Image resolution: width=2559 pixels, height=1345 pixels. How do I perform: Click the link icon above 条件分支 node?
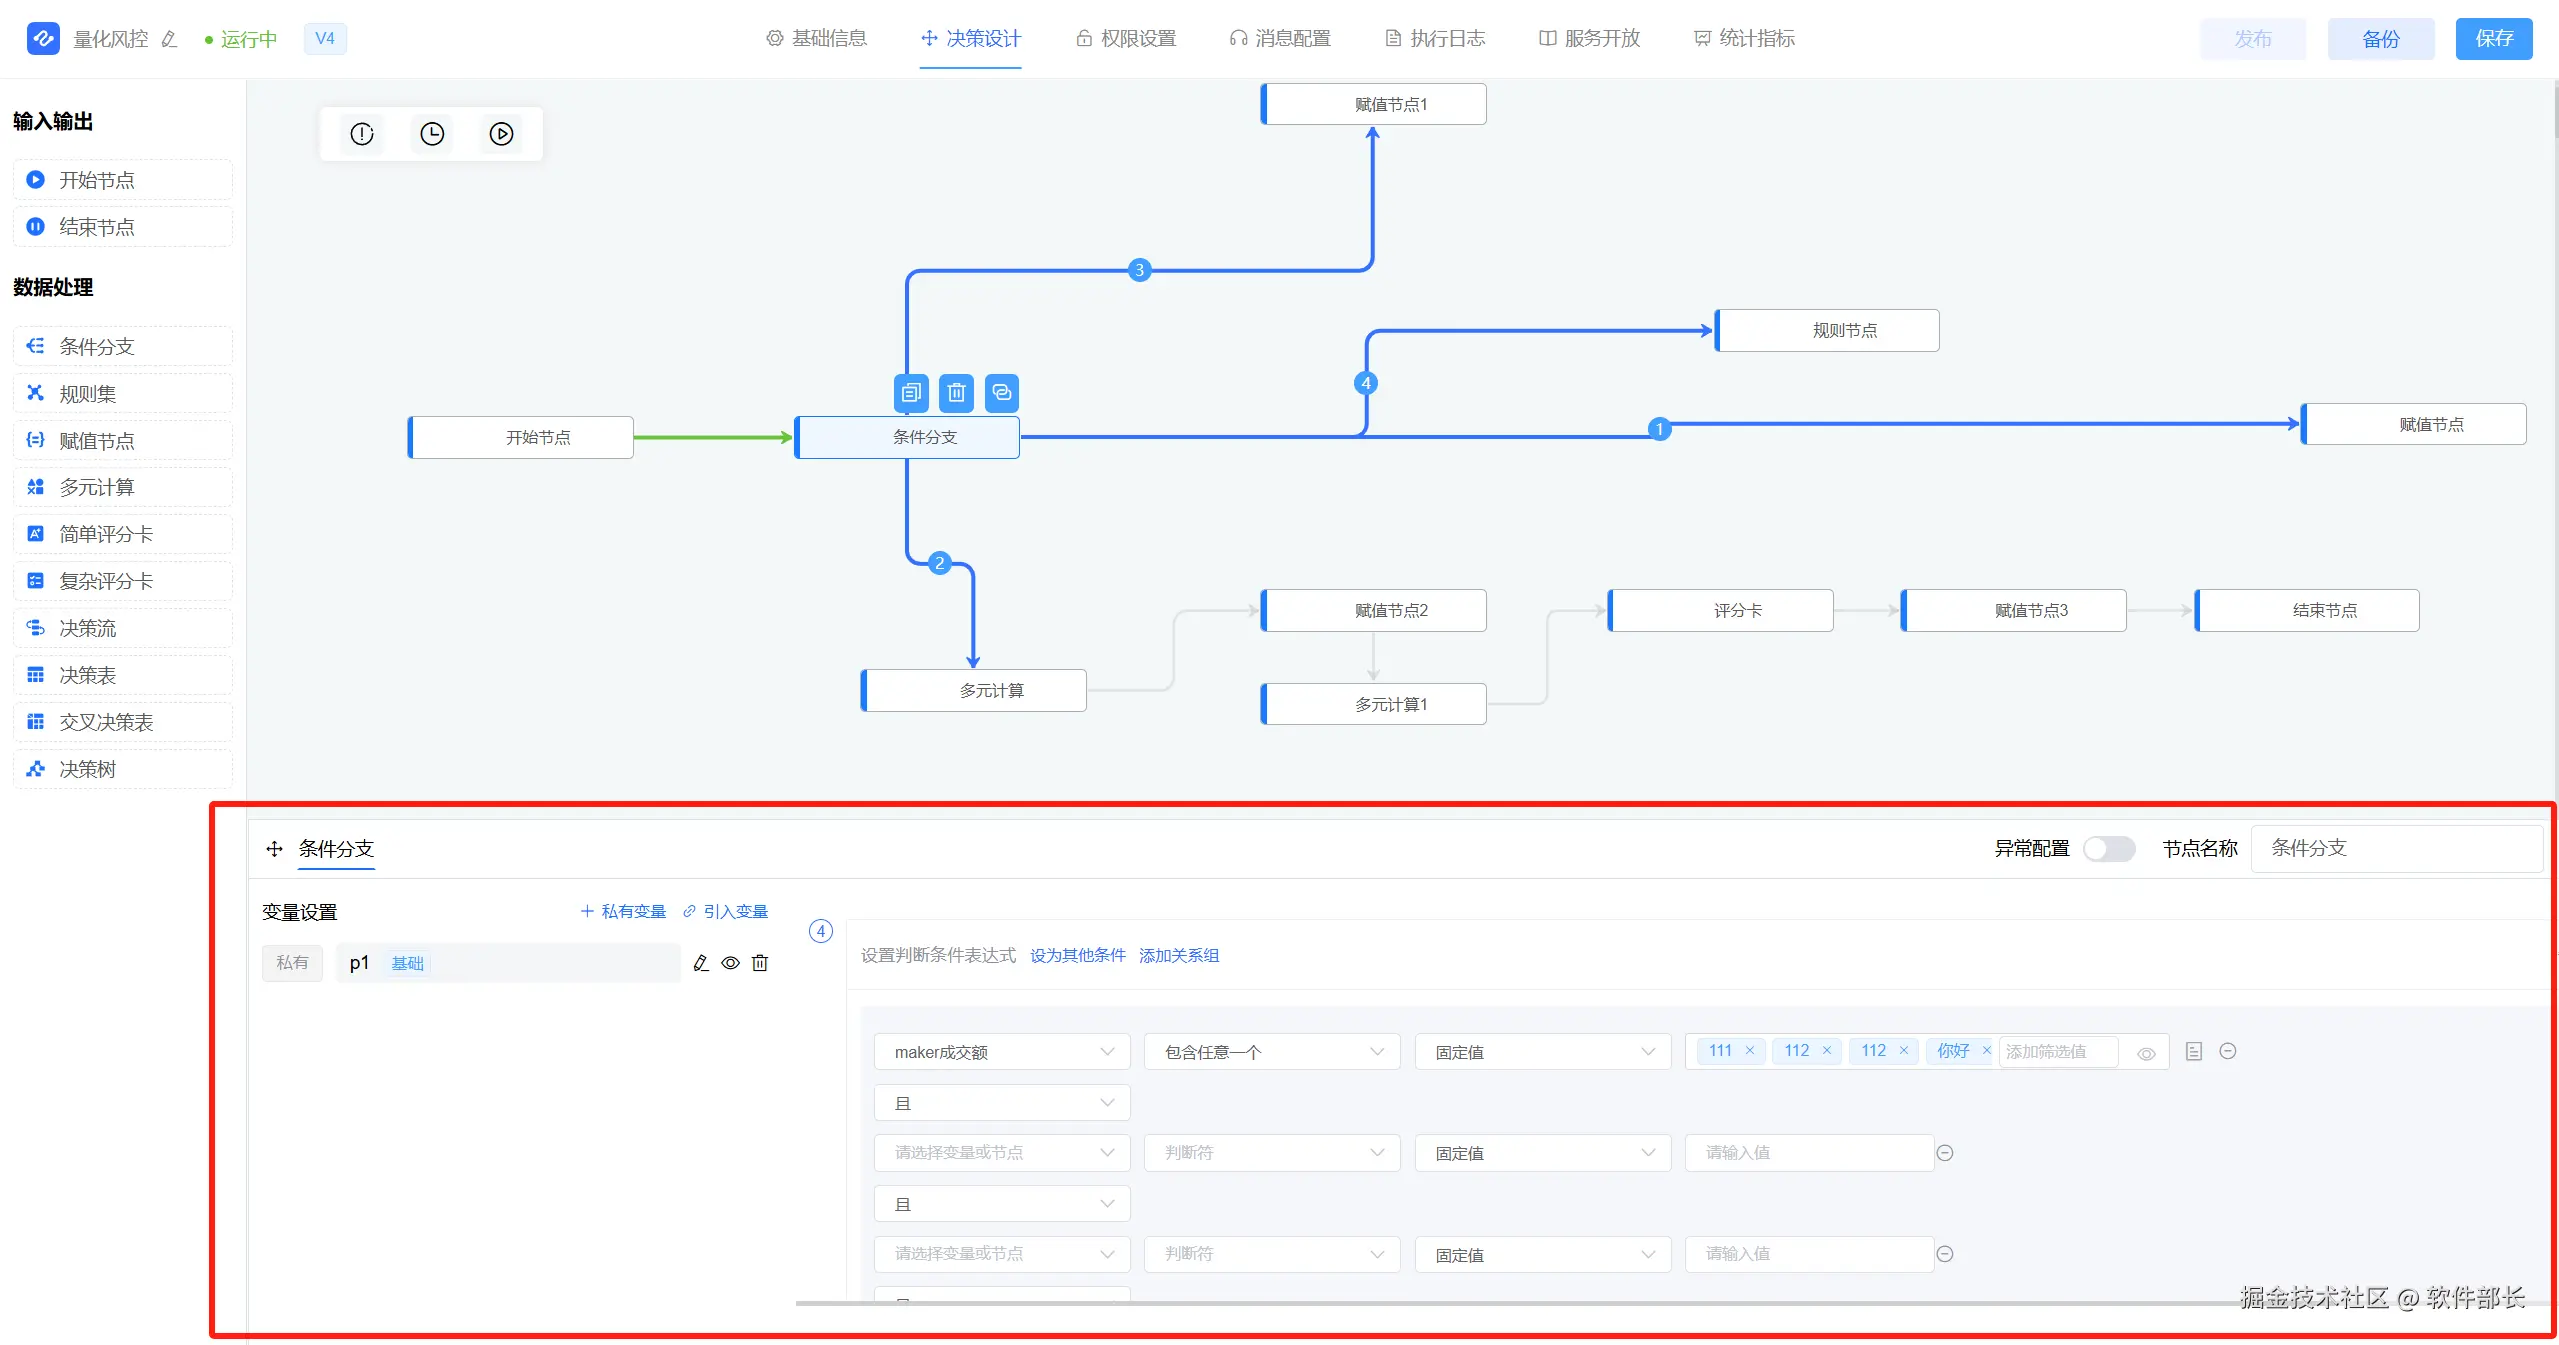click(1001, 393)
